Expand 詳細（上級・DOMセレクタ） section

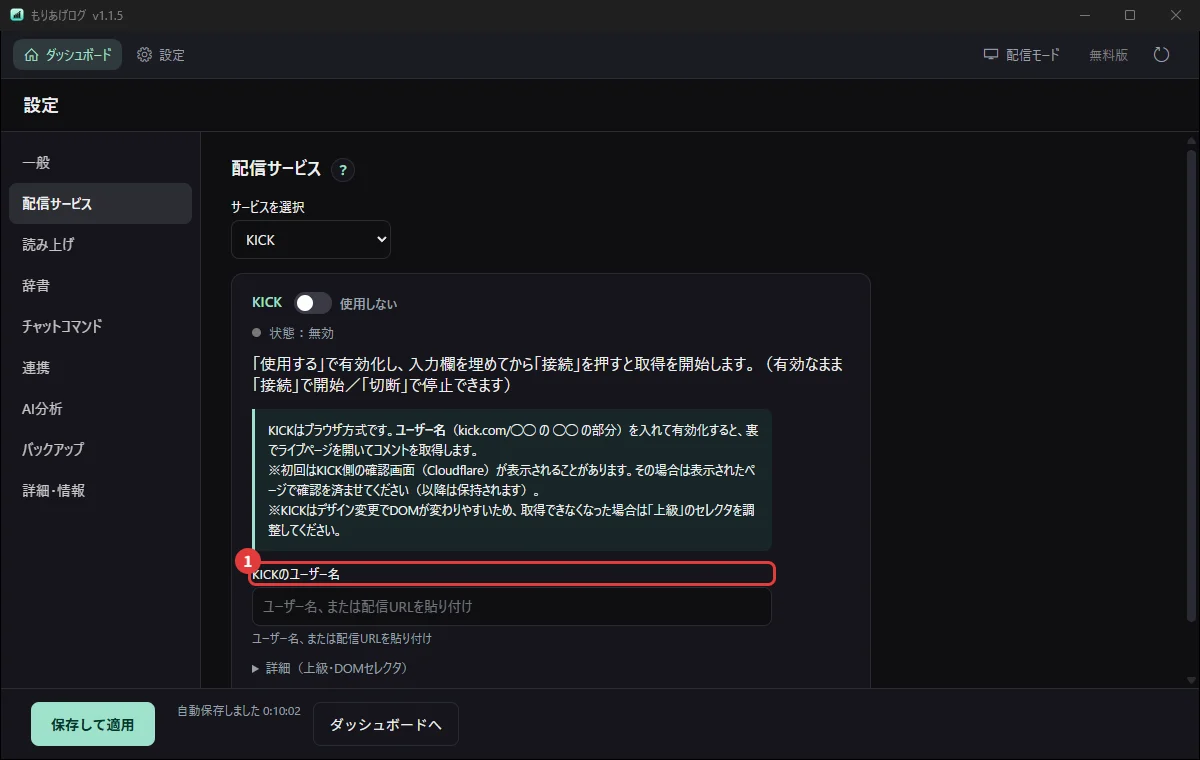(329, 668)
